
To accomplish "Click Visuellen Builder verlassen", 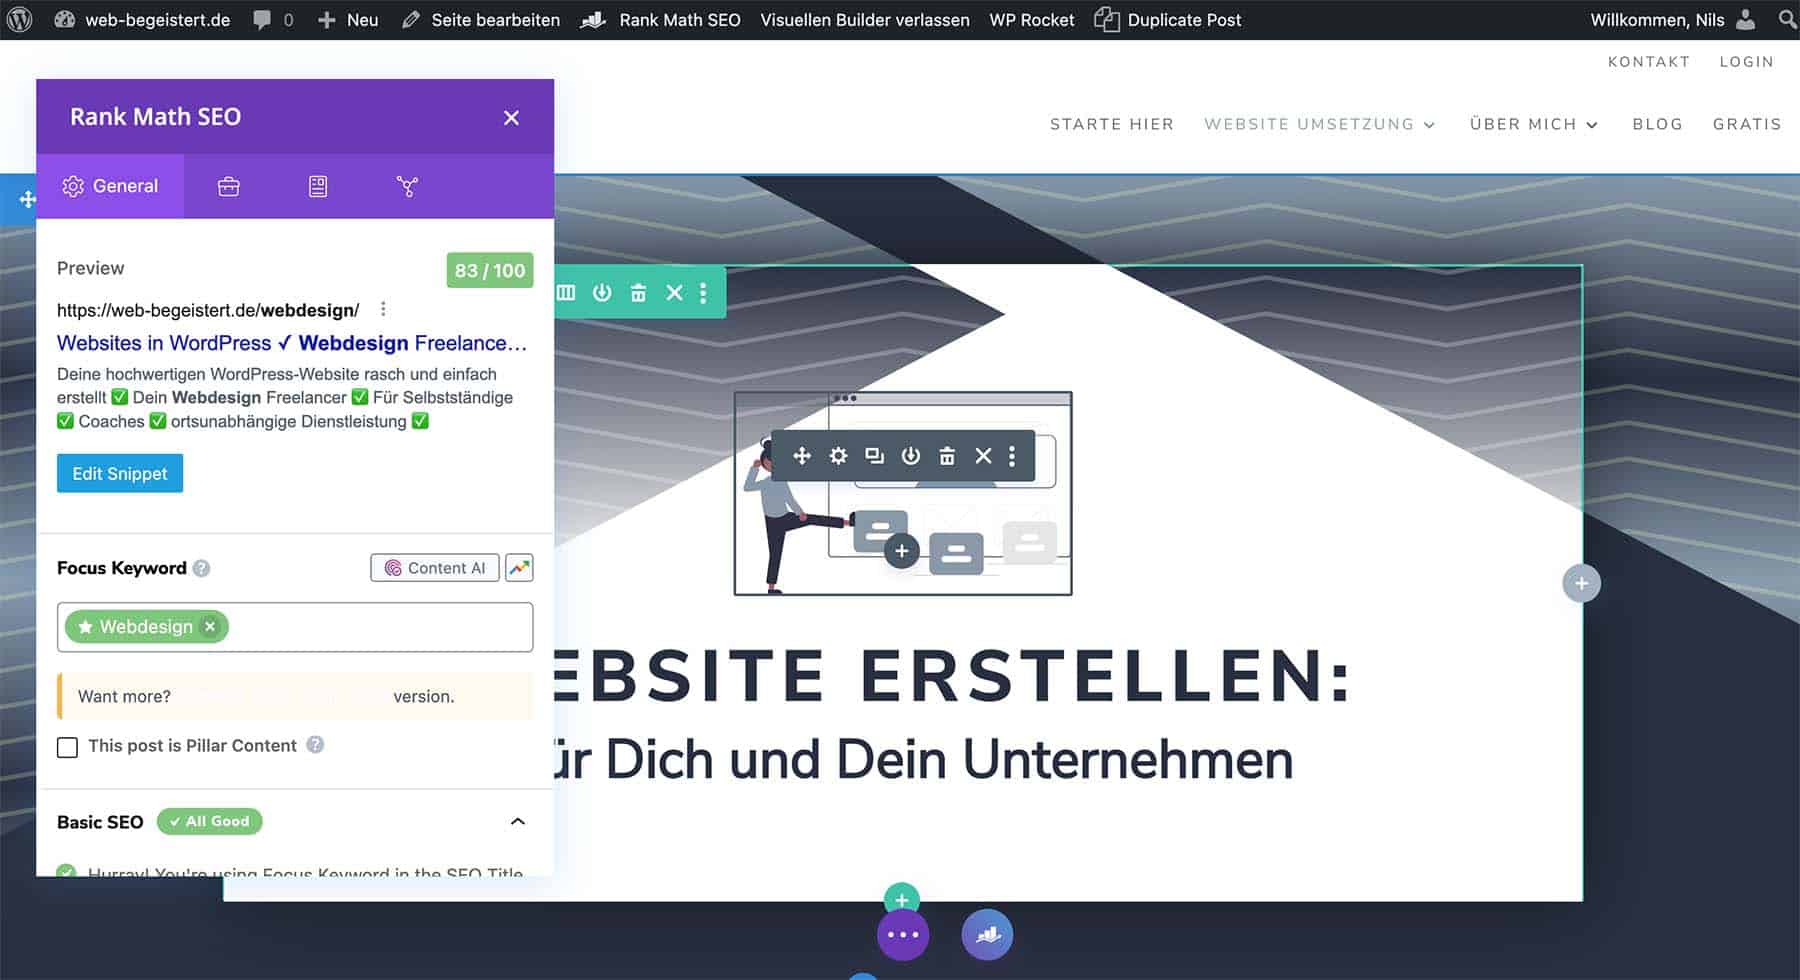I will [864, 19].
